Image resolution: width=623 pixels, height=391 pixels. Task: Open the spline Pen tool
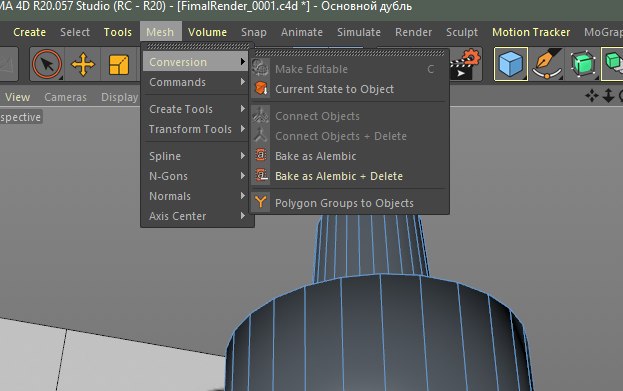547,64
